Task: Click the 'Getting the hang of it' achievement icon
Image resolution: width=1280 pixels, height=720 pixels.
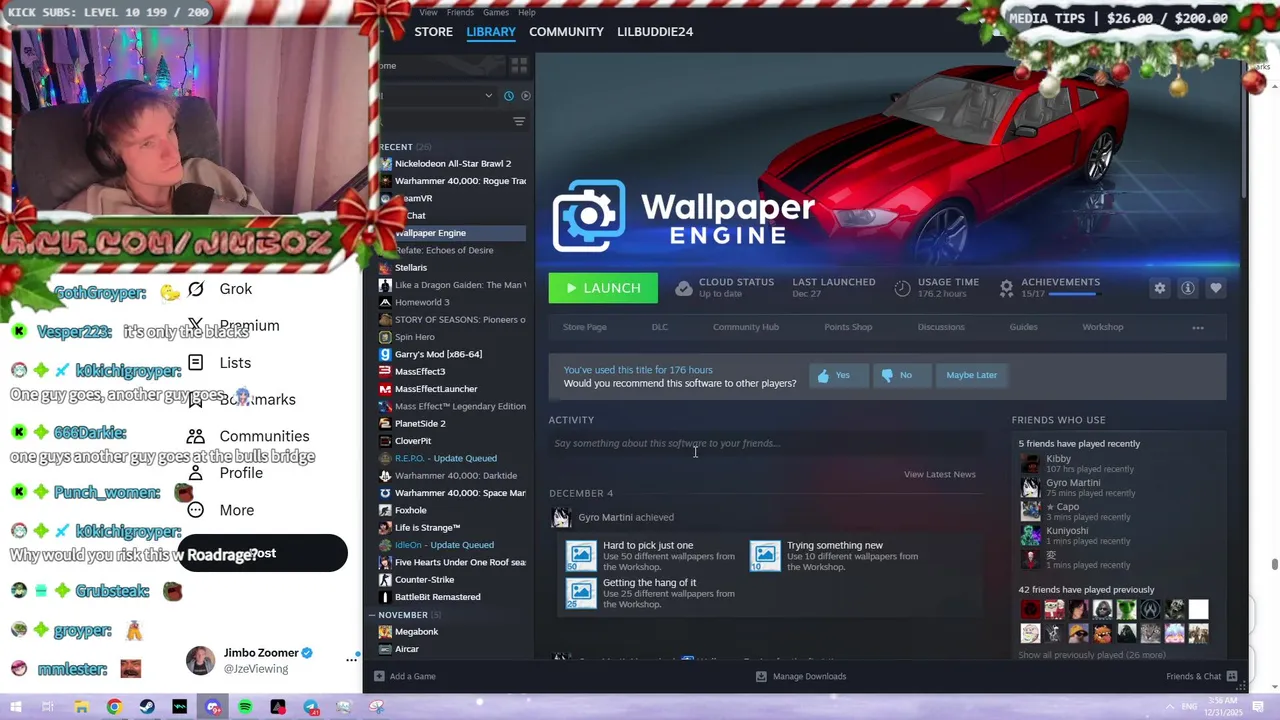Action: point(581,593)
